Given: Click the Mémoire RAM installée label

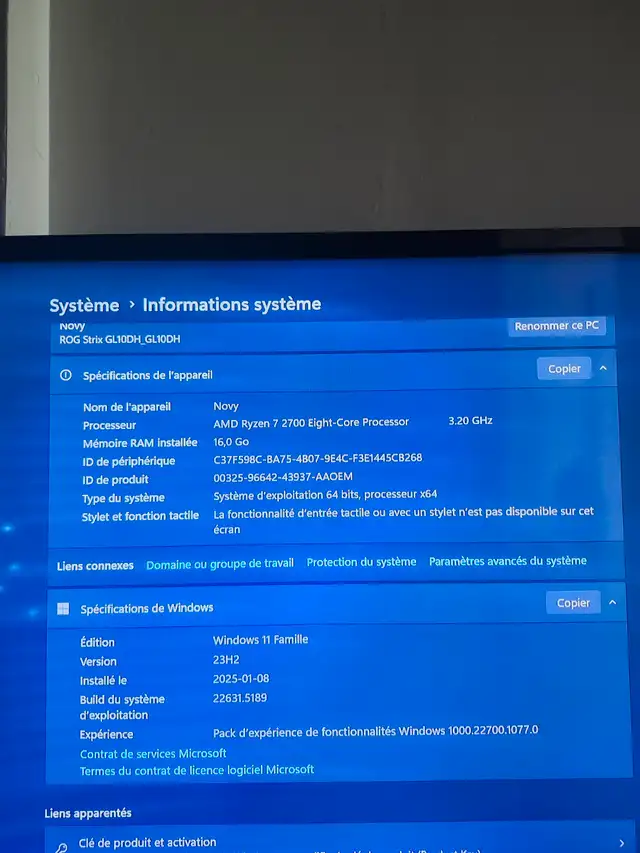Looking at the screenshot, I should pyautogui.click(x=140, y=443).
